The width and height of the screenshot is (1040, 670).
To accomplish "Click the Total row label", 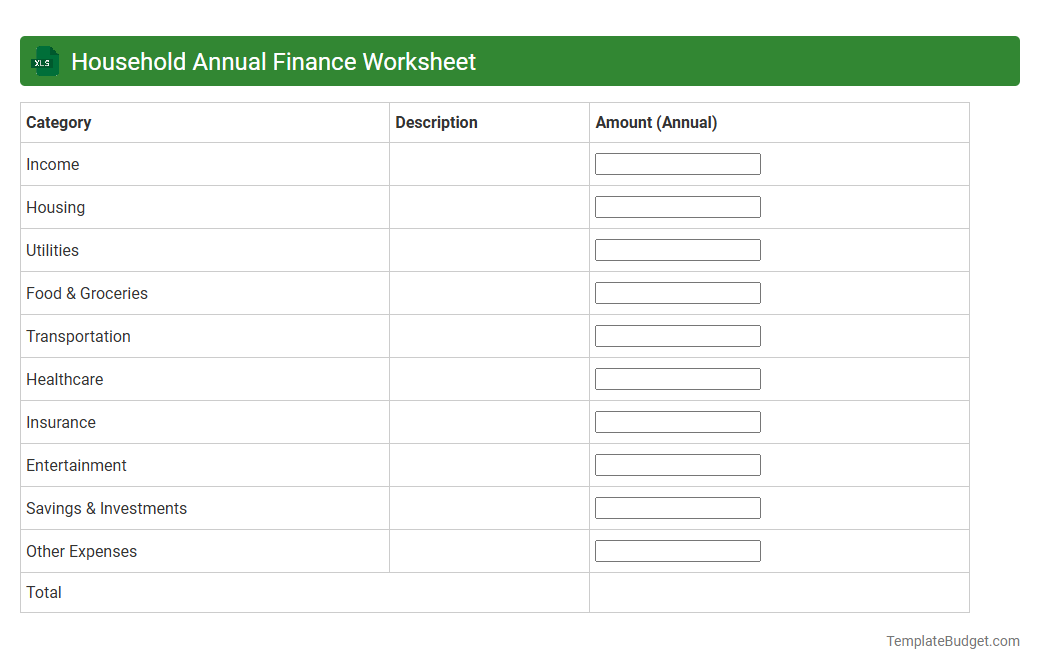I will coord(44,592).
